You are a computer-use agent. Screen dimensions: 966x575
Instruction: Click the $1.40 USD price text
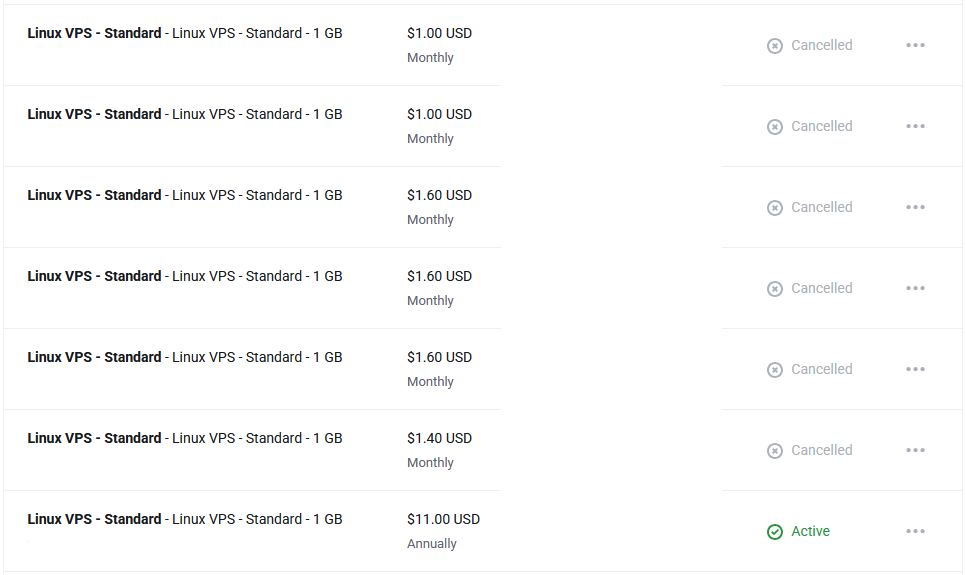(x=439, y=438)
